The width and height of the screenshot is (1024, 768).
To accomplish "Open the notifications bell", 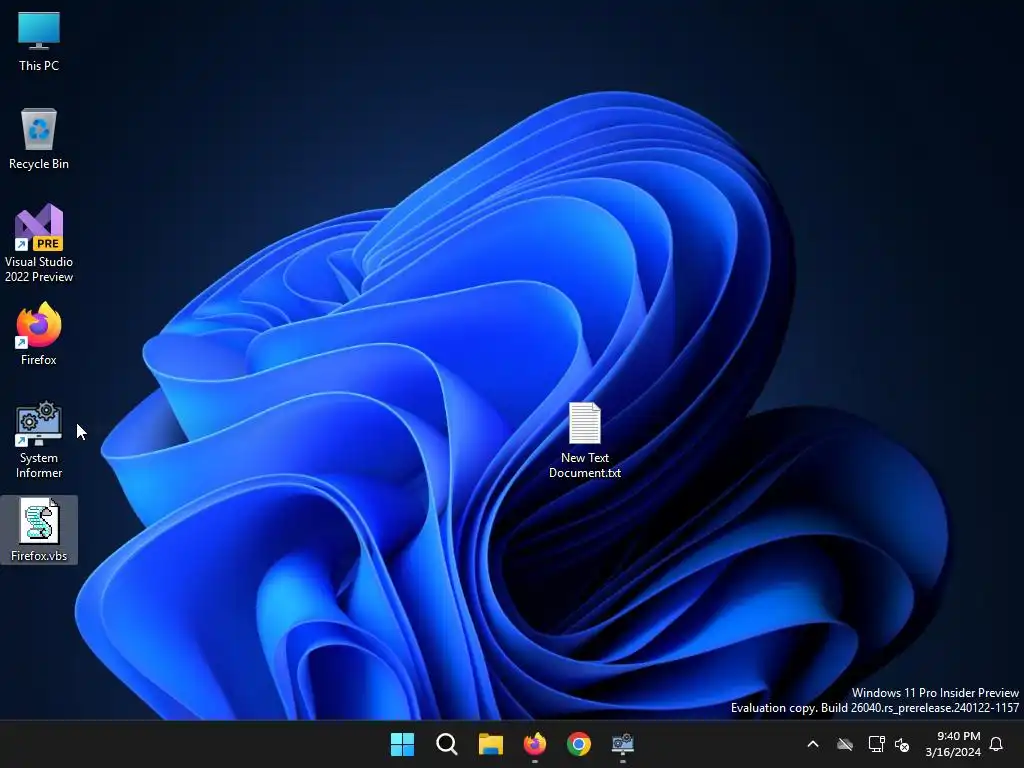I will tap(997, 744).
